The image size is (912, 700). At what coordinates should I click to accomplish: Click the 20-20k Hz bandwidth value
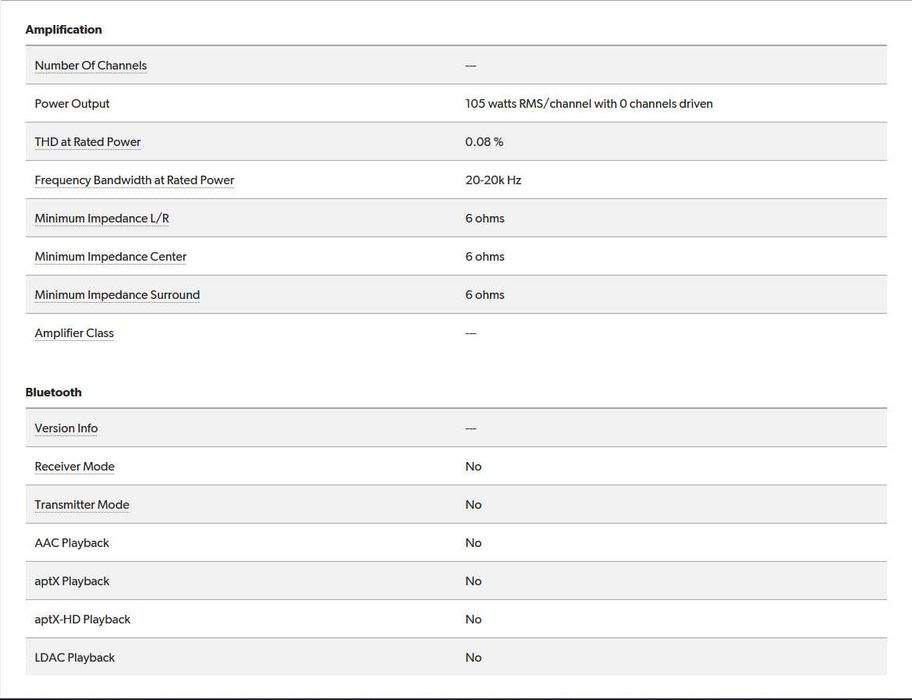[x=493, y=180]
